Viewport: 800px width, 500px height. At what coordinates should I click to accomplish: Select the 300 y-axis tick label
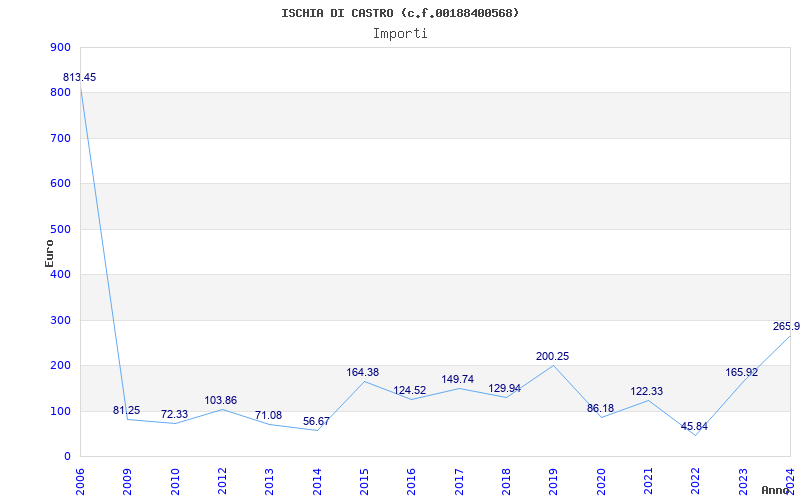[x=61, y=320]
